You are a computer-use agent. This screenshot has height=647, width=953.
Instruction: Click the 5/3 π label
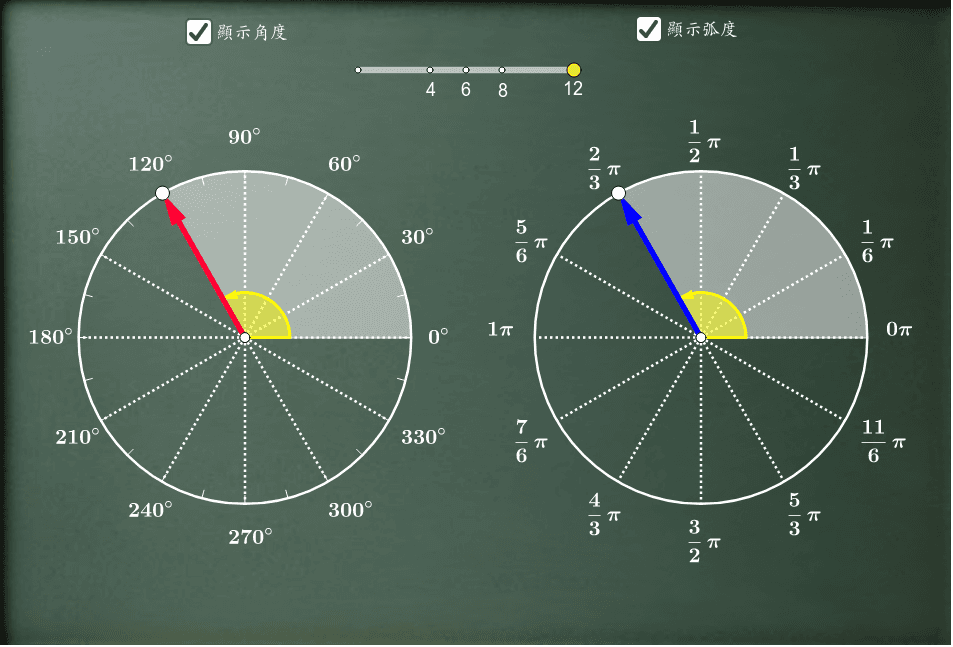coord(804,515)
